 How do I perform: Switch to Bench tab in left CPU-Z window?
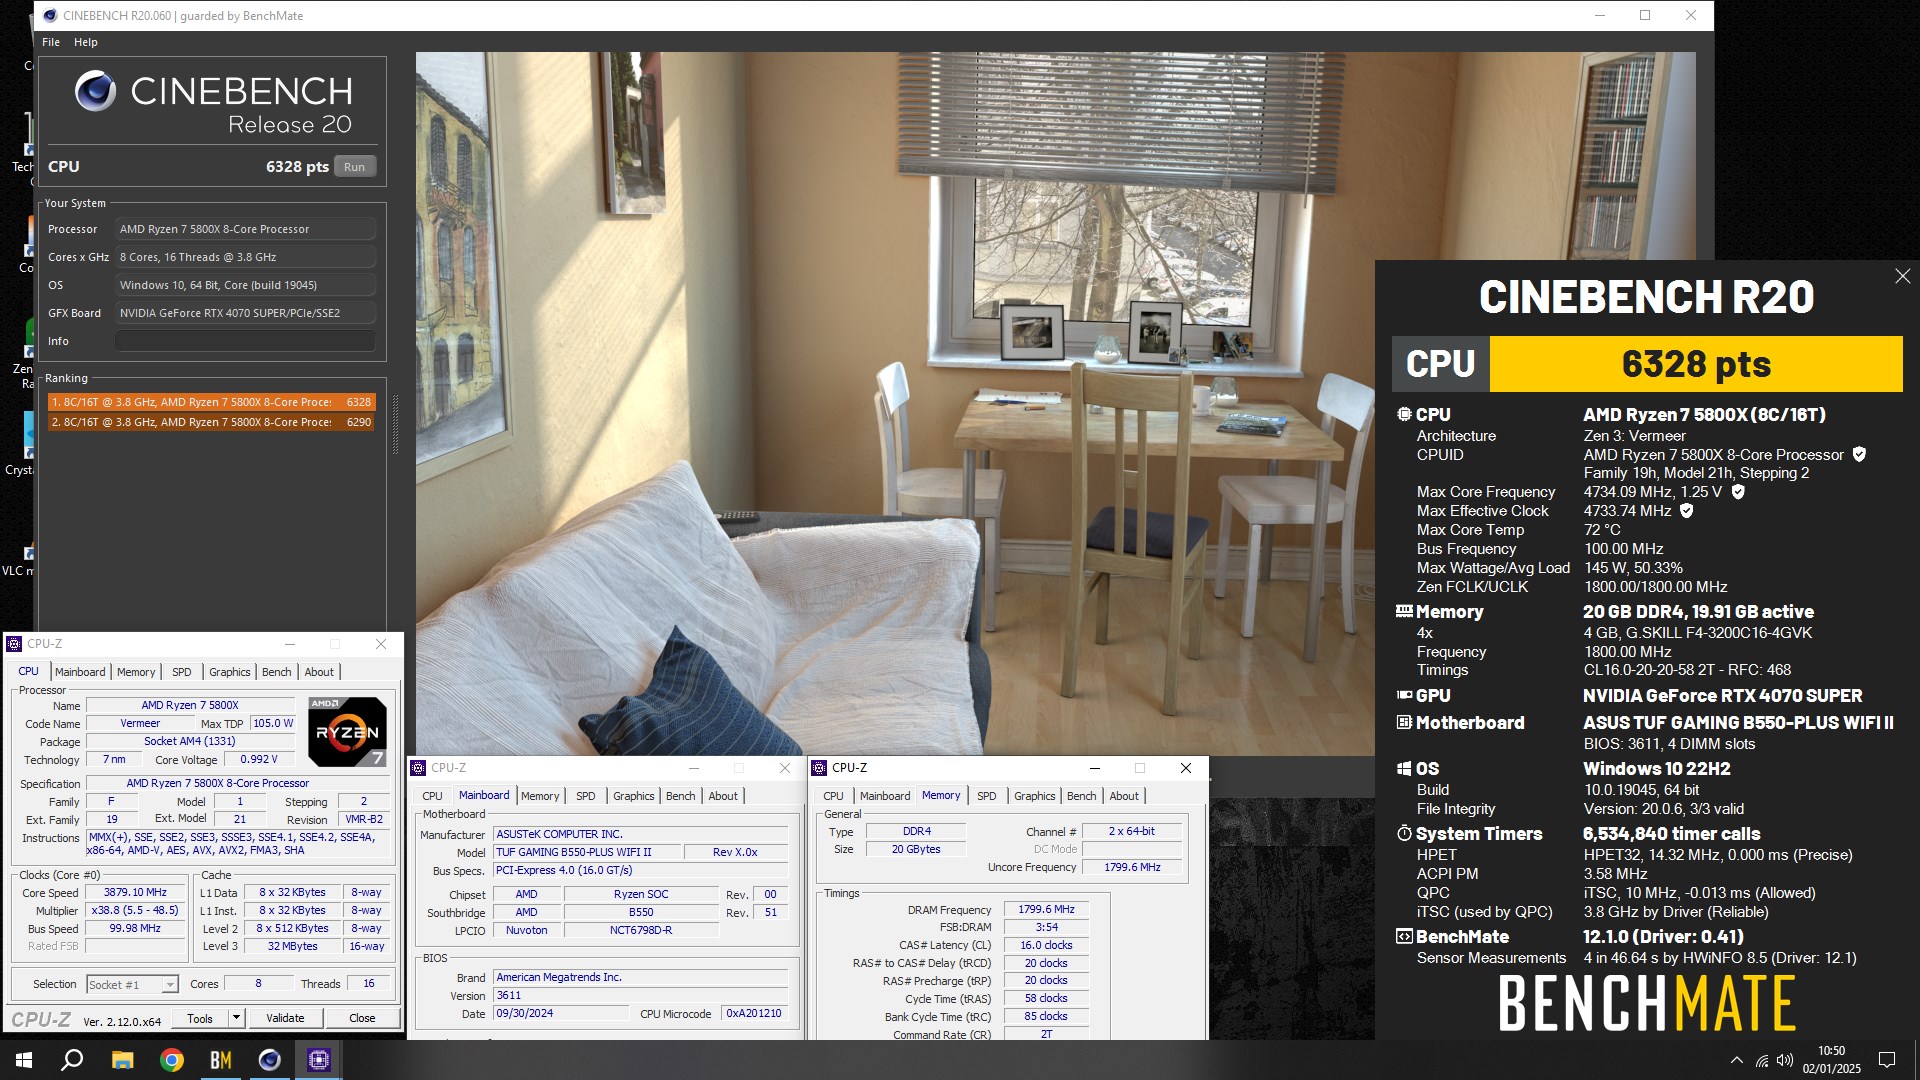[277, 672]
